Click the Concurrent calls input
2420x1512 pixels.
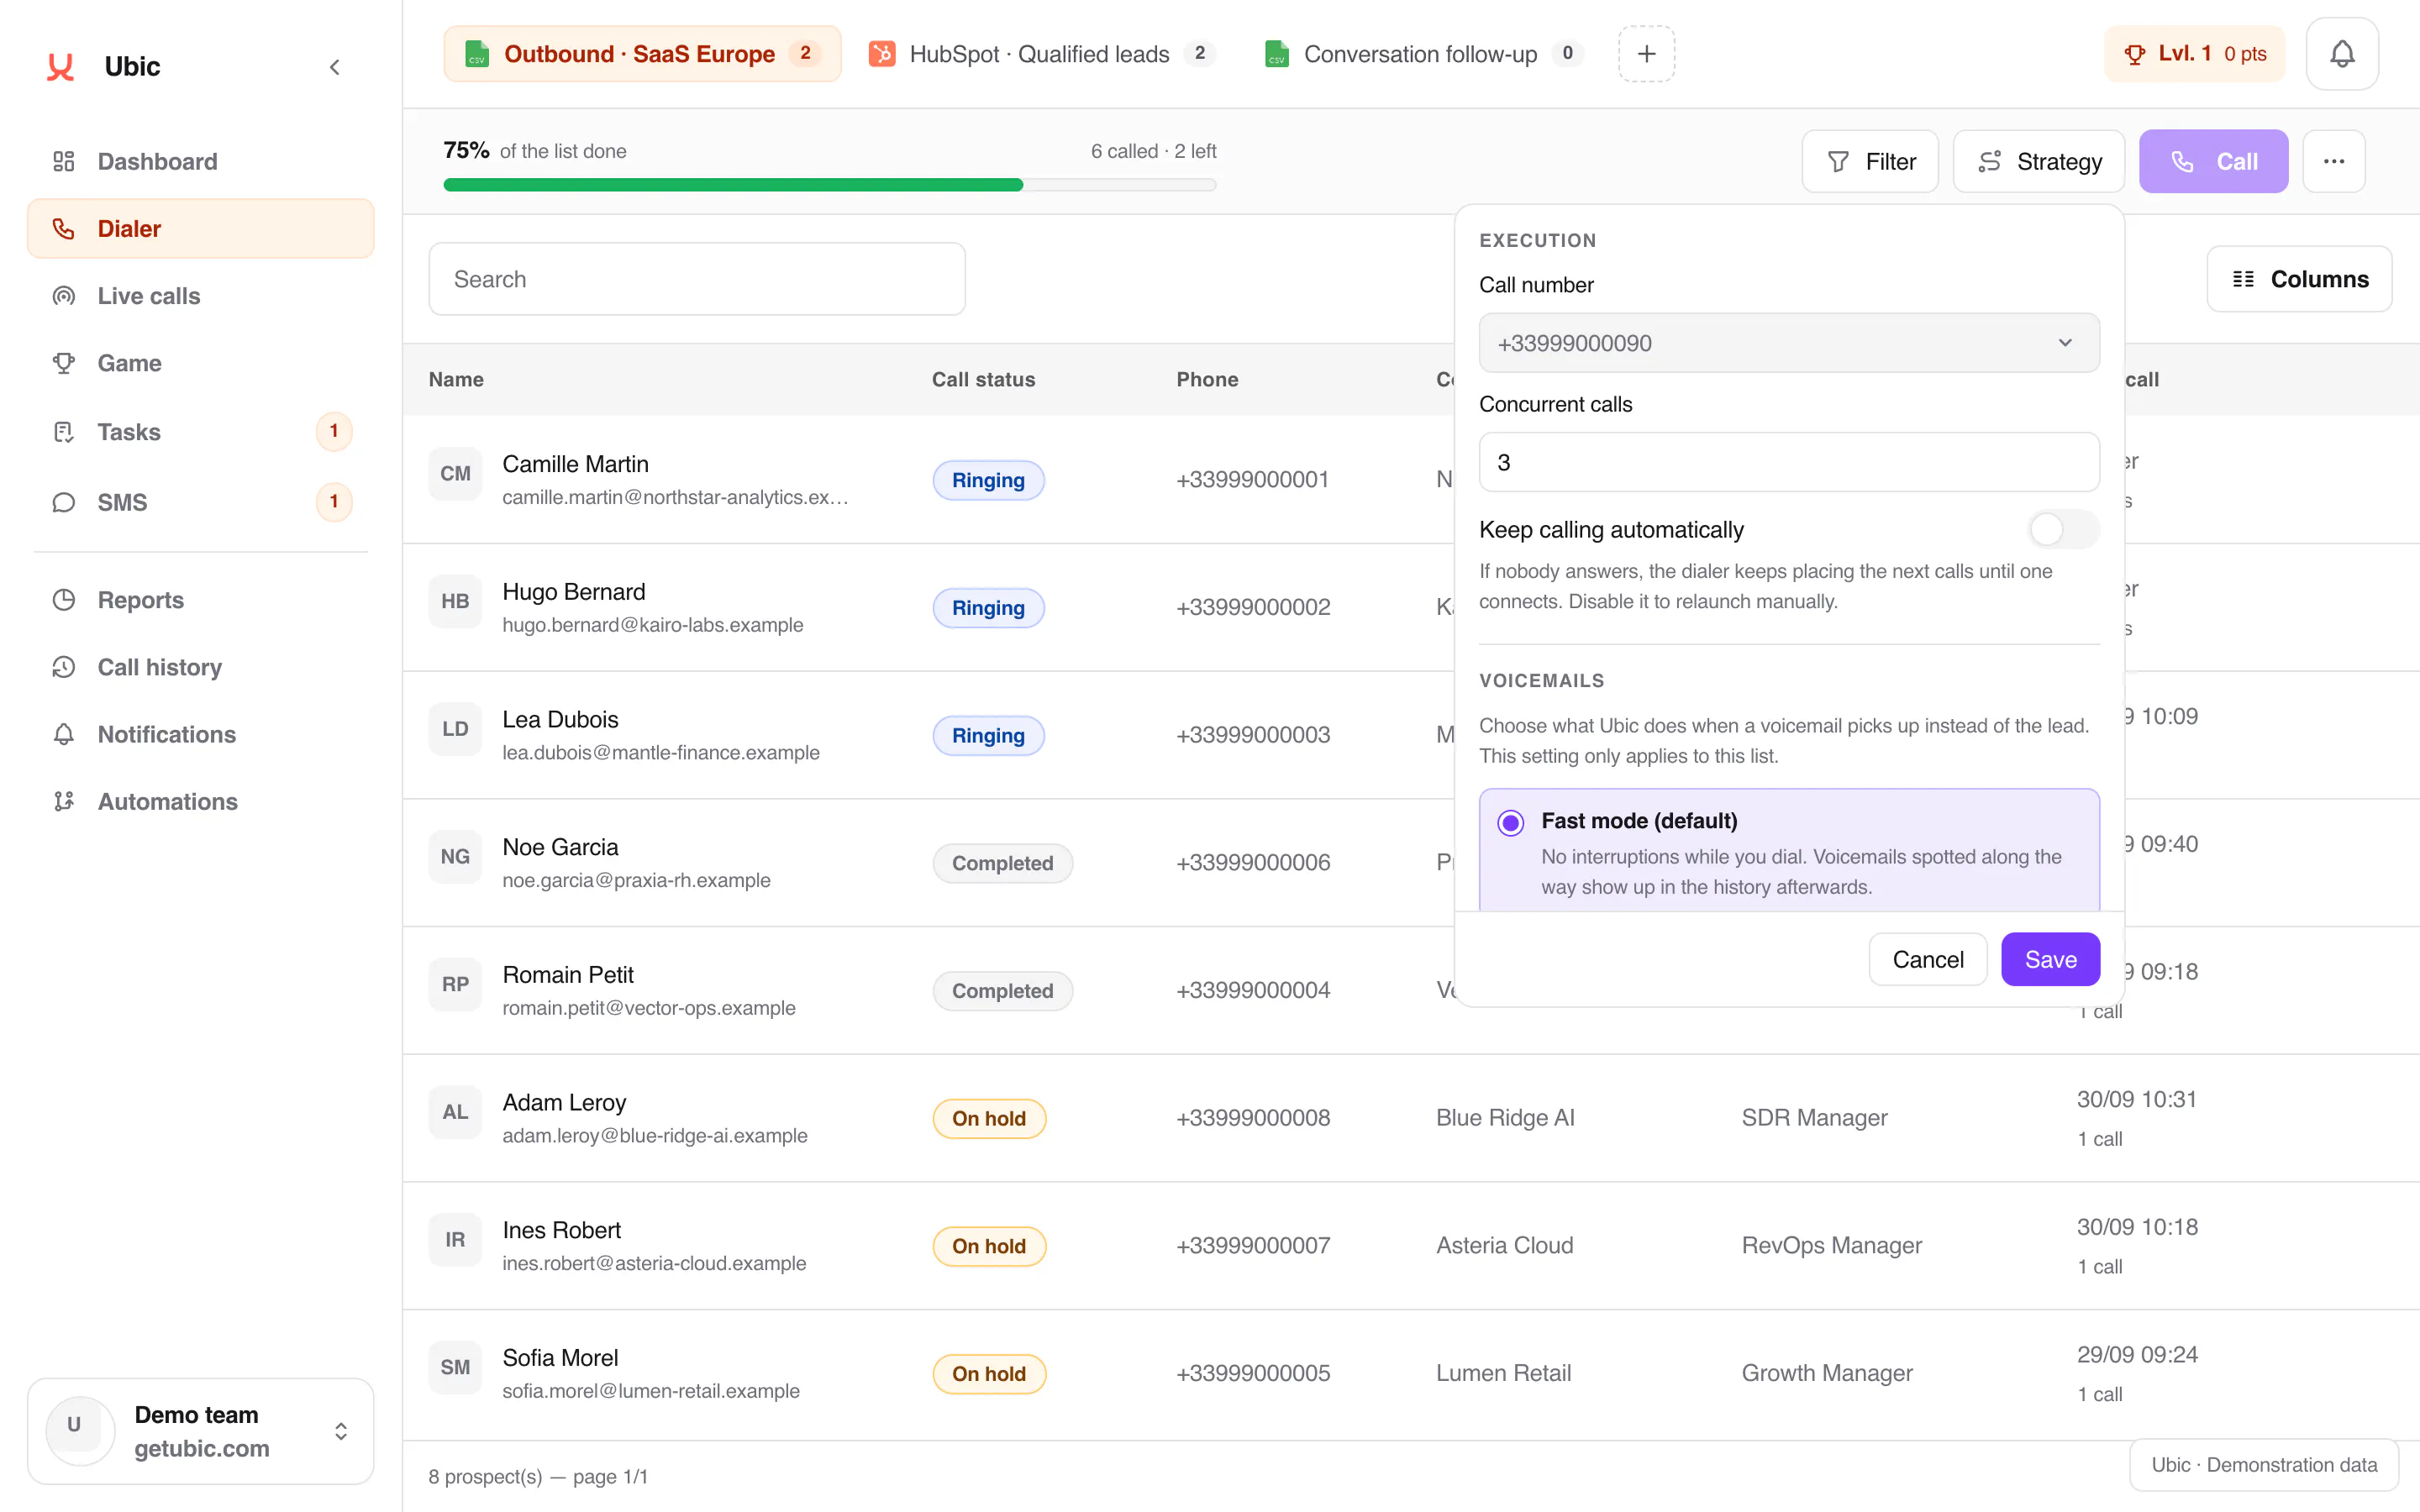(1788, 462)
